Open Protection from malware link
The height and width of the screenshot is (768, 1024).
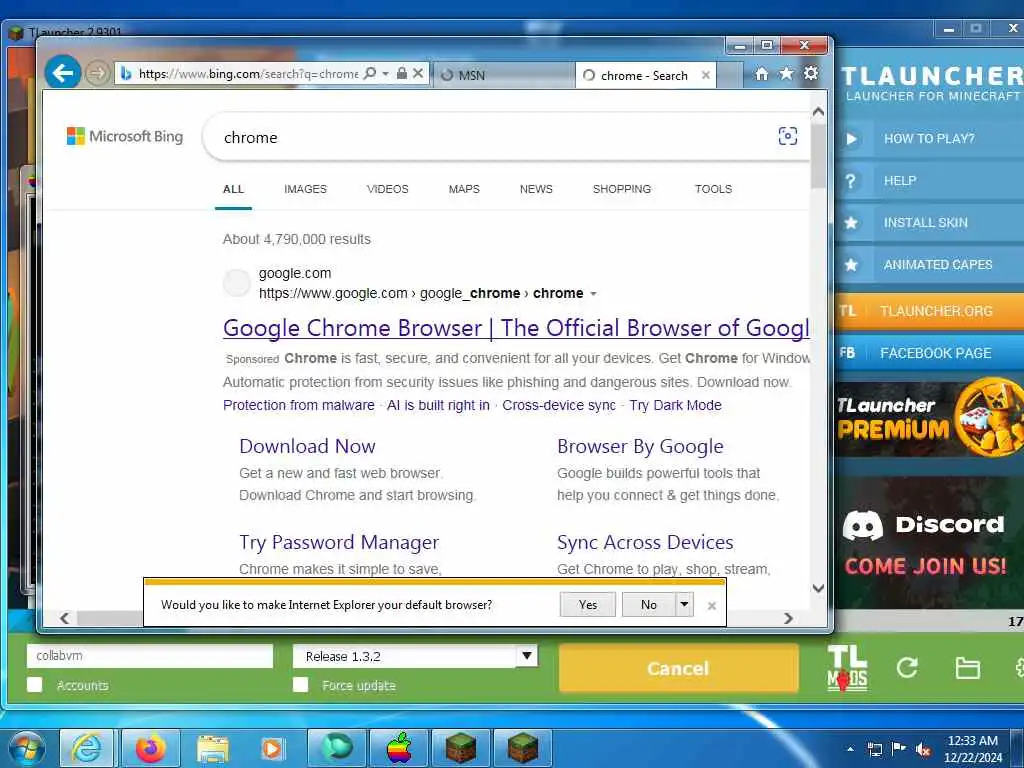click(x=298, y=405)
